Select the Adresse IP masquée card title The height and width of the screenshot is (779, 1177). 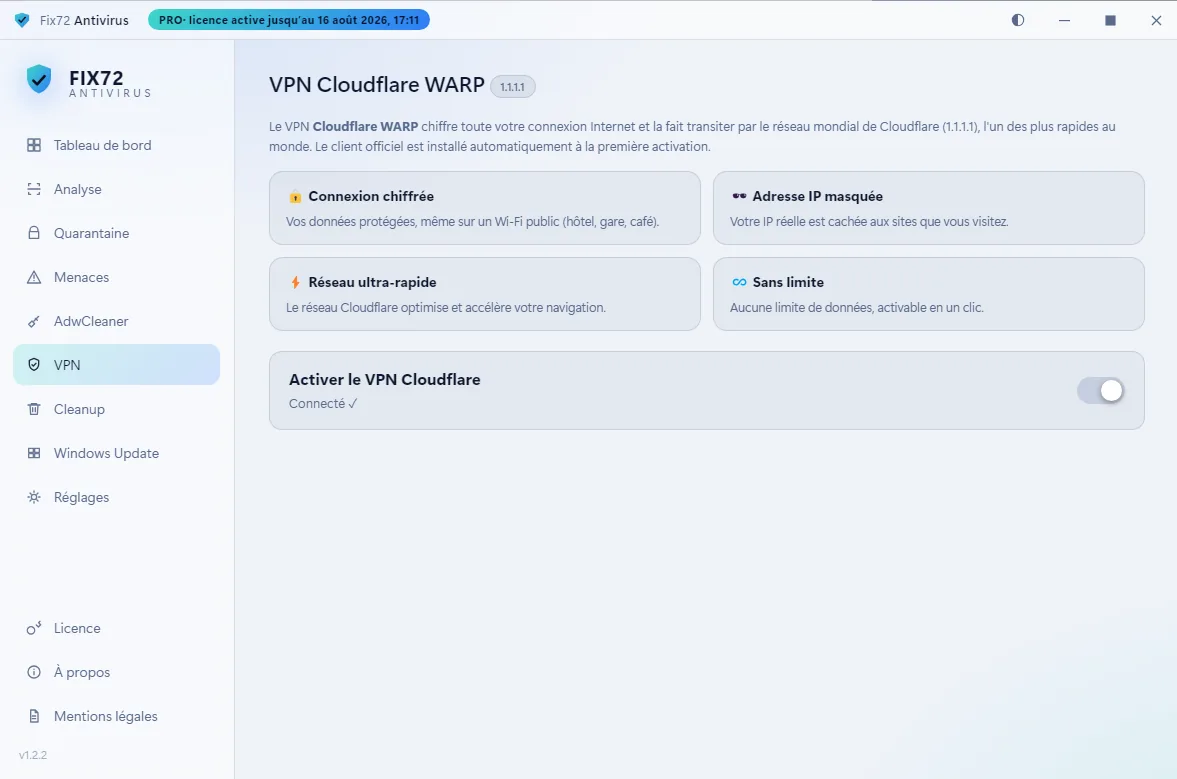817,196
